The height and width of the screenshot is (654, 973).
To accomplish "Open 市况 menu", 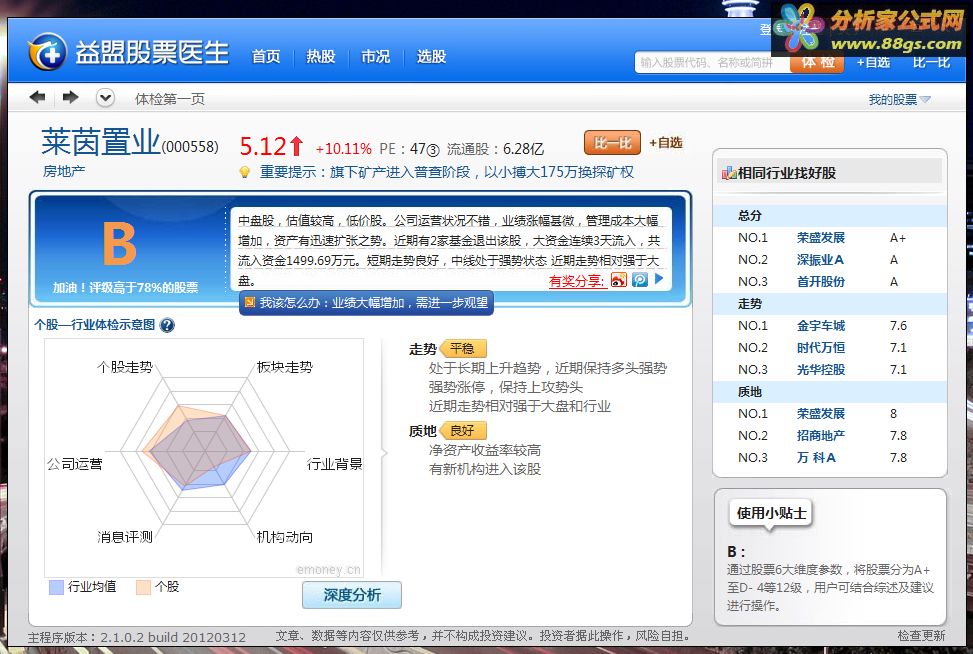I will coord(375,56).
